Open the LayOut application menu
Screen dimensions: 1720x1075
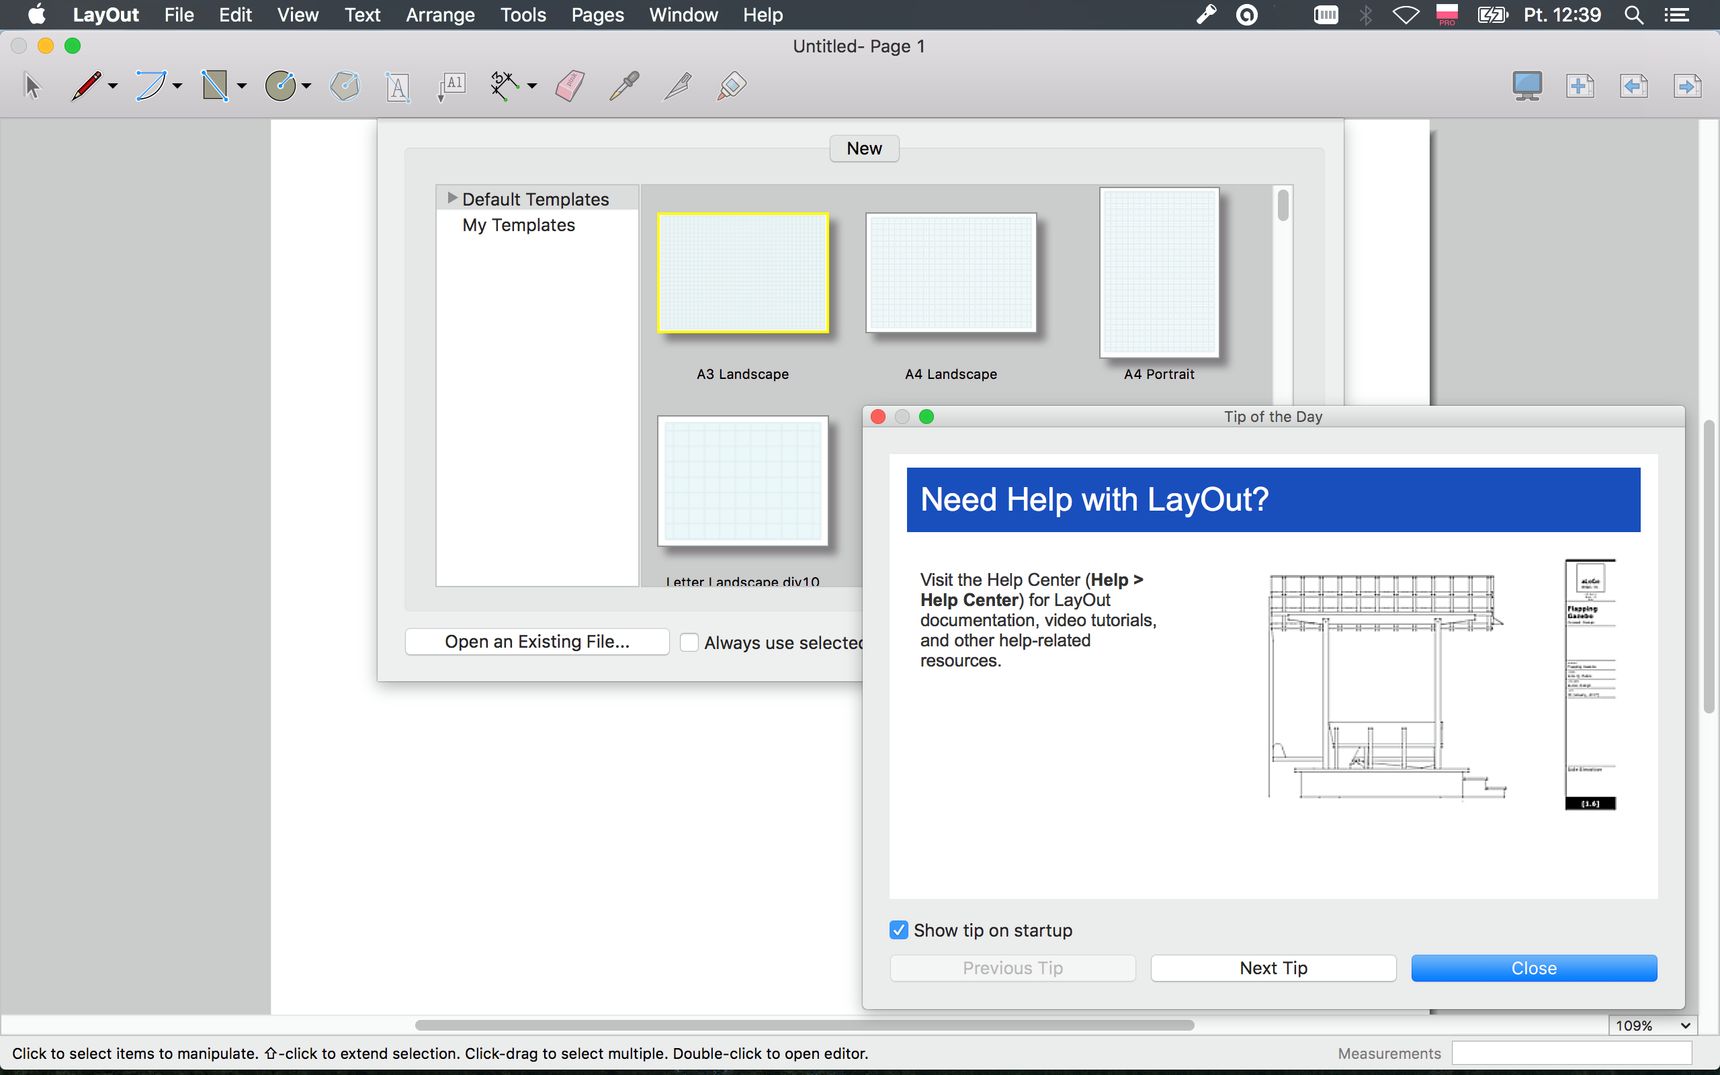105,15
